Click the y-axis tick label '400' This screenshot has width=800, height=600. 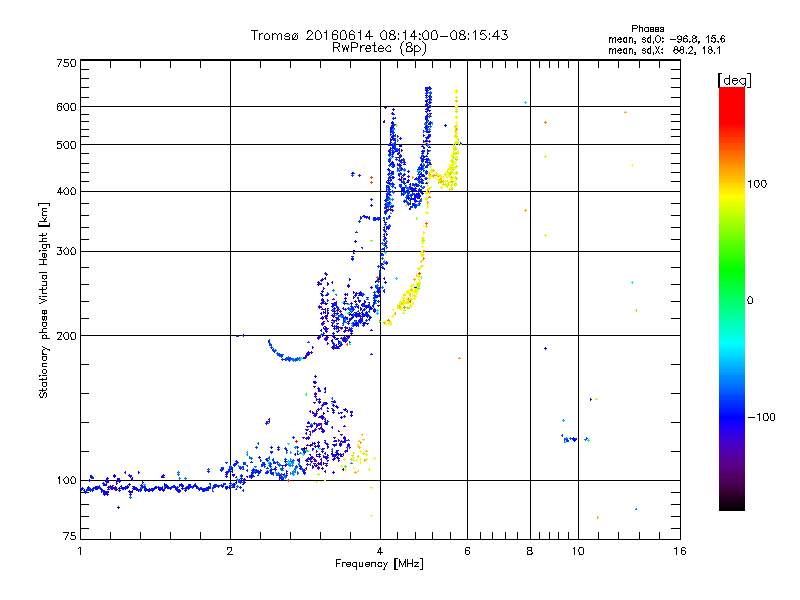[66, 192]
